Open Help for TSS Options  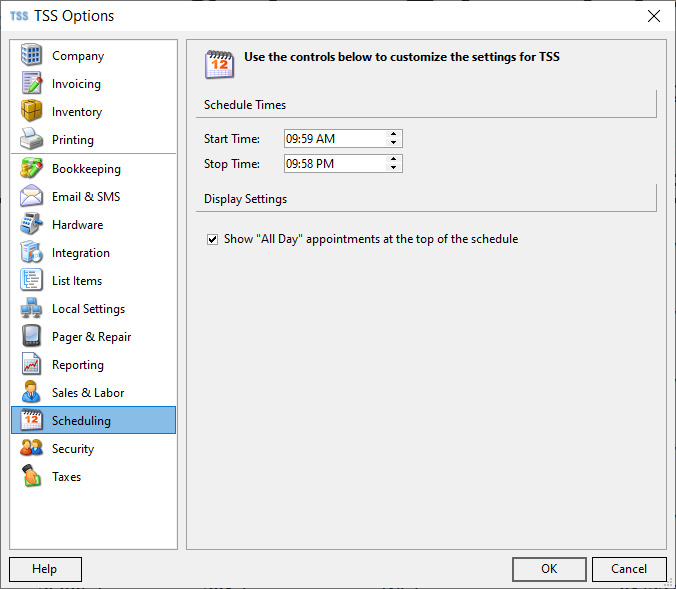pos(45,569)
